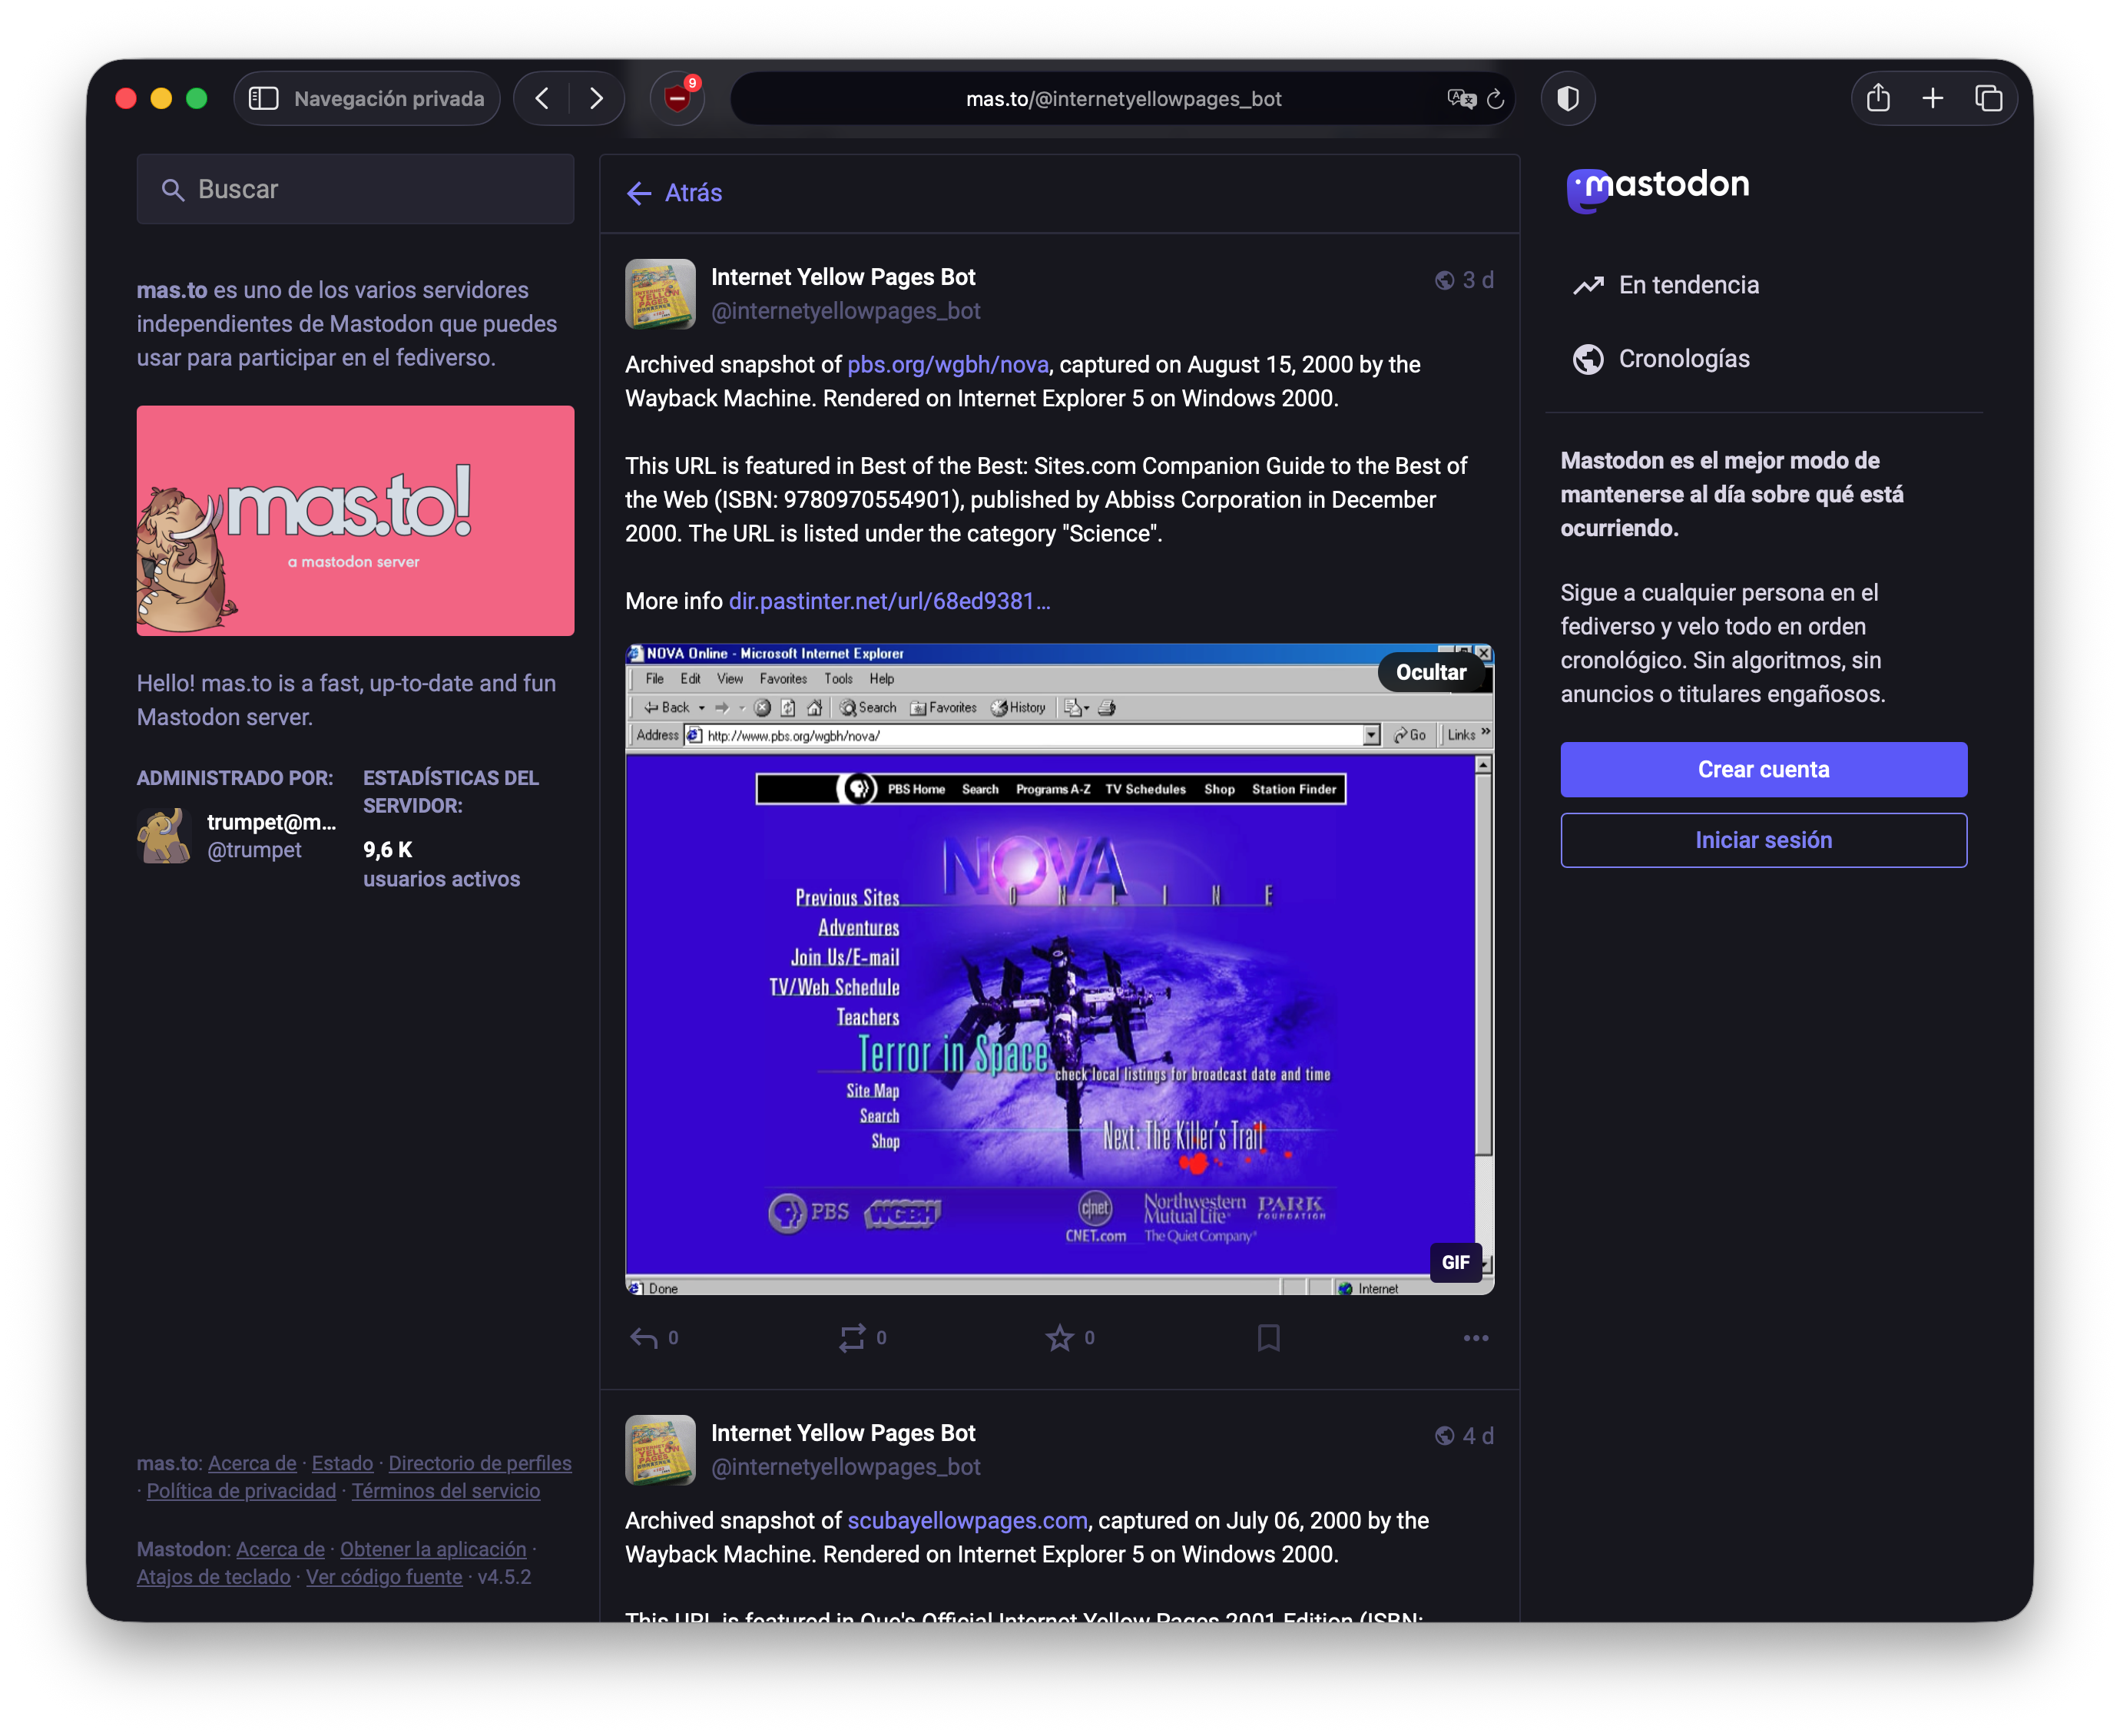Open the En tendencia section
Screen dimensions: 2120x1736
[1688, 285]
